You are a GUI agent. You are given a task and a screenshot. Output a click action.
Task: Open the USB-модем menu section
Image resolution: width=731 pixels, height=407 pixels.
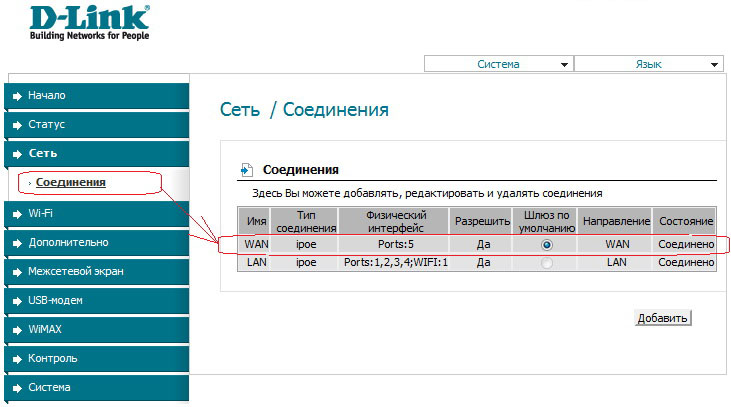[97, 300]
